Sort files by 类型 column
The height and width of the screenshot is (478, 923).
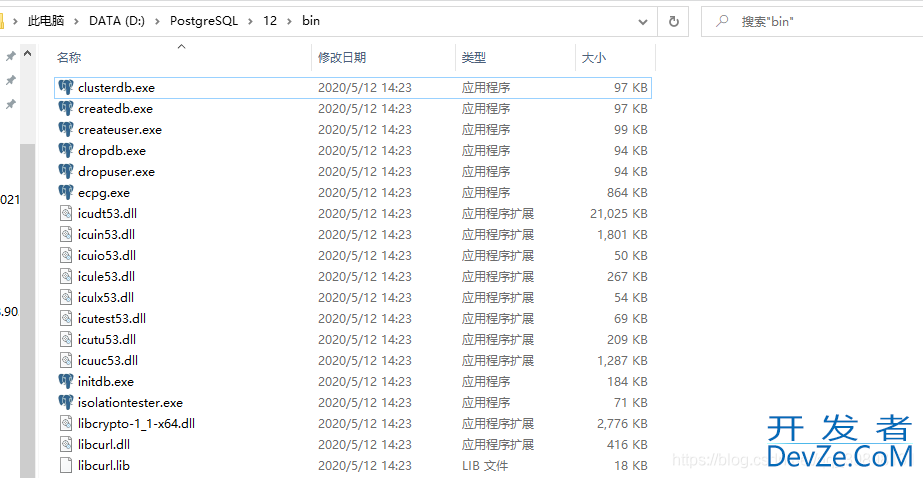[474, 58]
